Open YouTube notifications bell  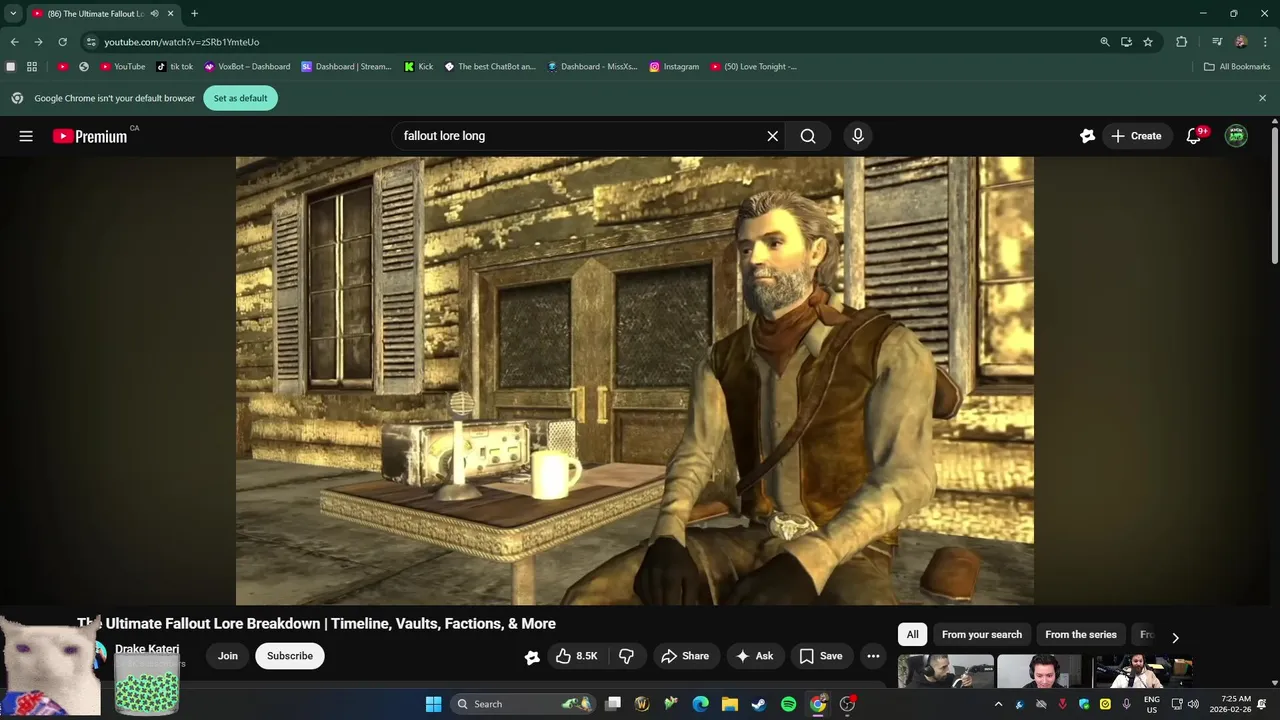(x=1193, y=136)
